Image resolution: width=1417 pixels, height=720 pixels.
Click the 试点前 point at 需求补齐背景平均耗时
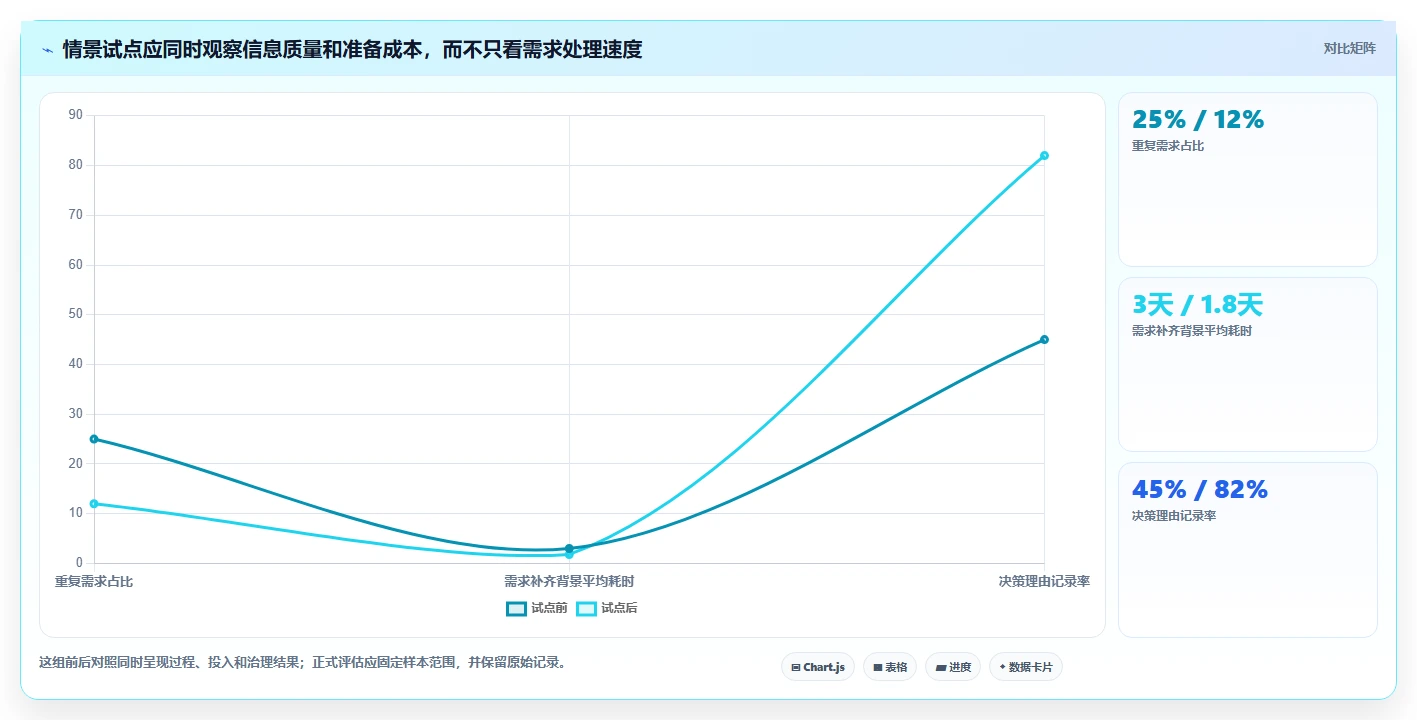point(569,548)
